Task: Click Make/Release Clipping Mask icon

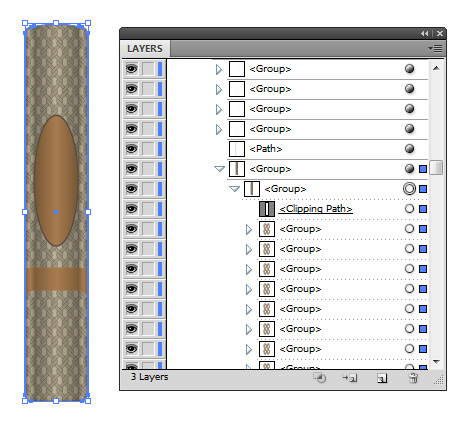Action: tap(320, 378)
